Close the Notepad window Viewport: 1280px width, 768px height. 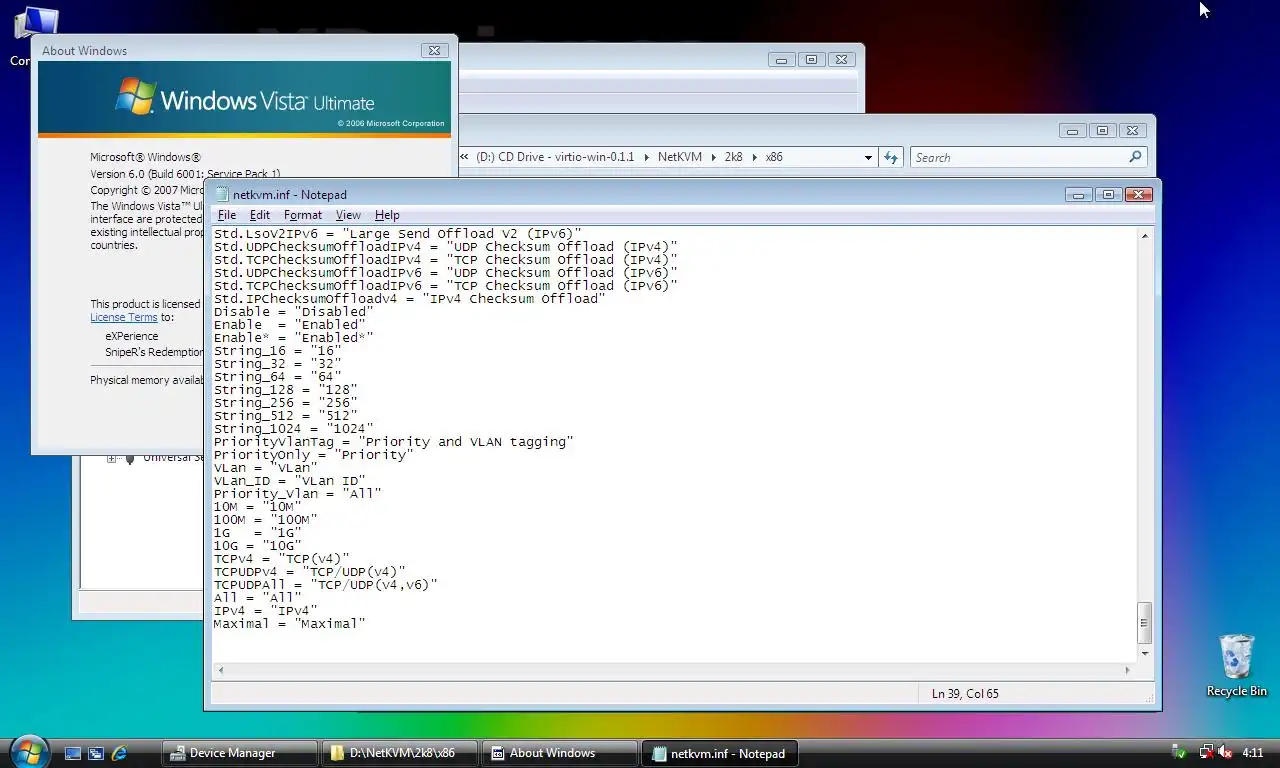[1138, 194]
